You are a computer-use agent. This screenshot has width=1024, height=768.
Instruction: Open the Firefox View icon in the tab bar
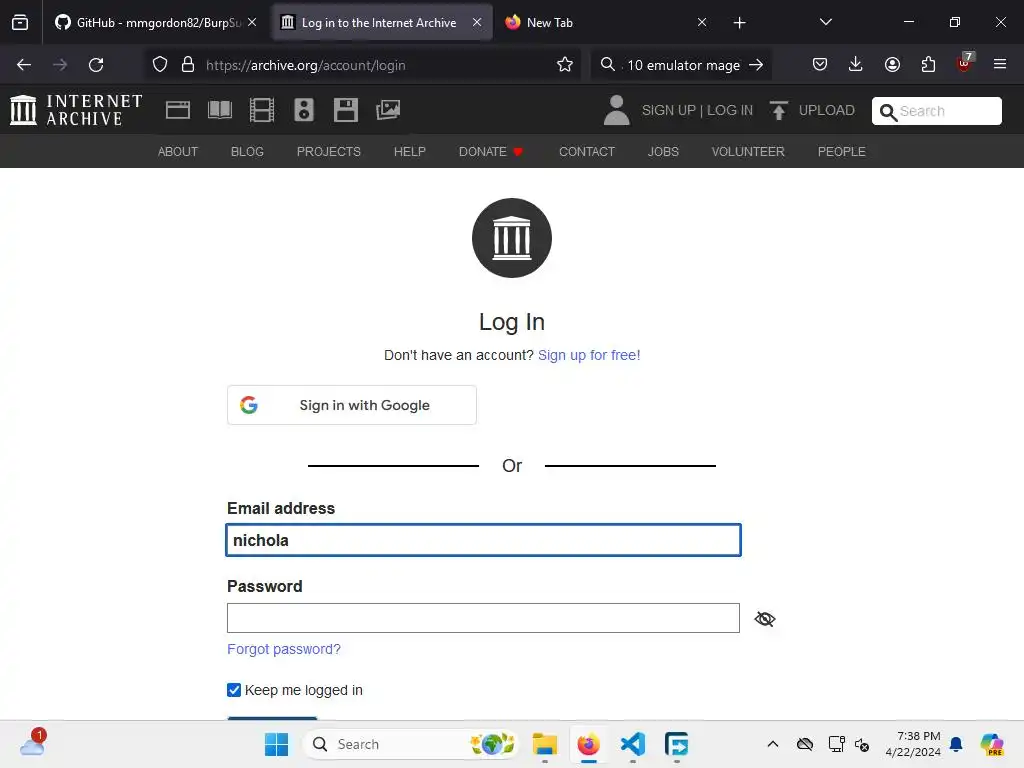(20, 22)
